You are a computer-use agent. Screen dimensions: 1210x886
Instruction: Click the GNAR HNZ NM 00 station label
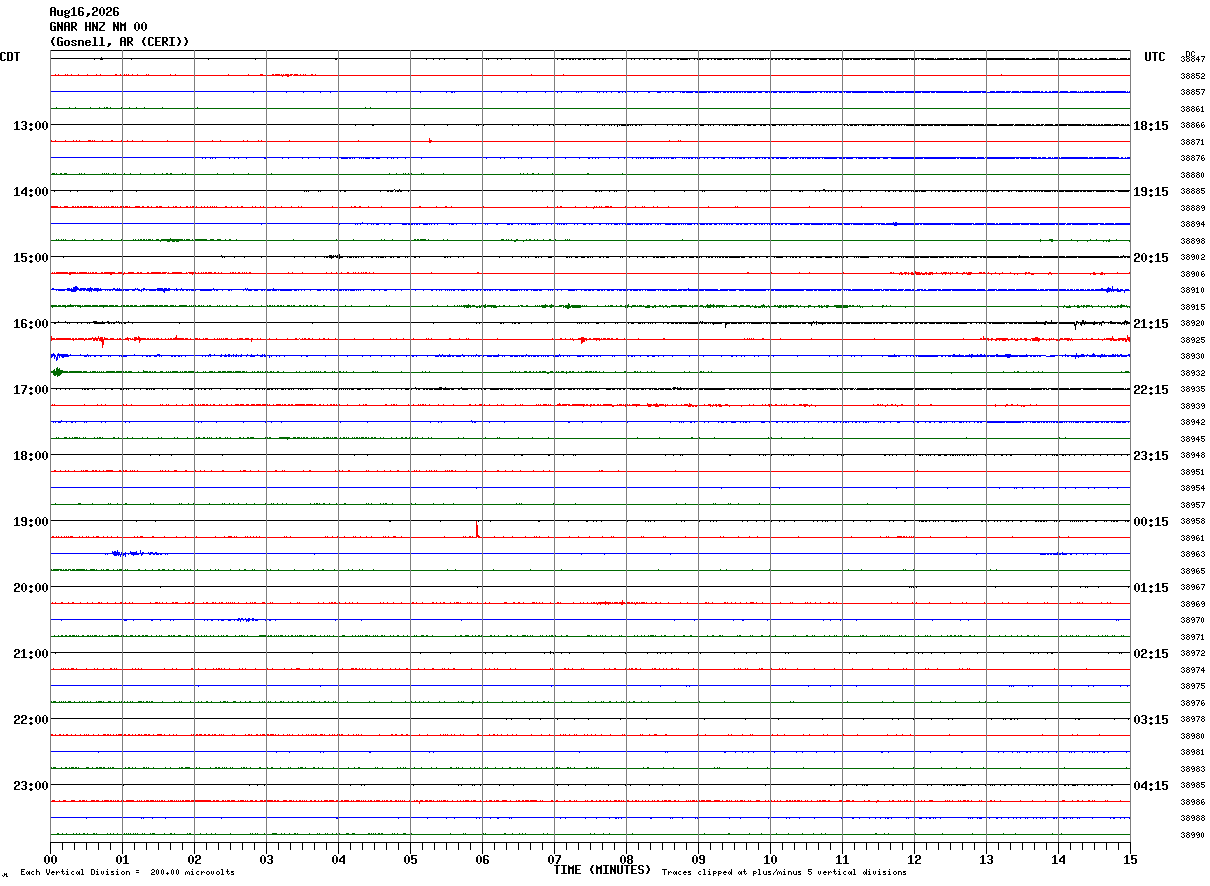tap(98, 27)
